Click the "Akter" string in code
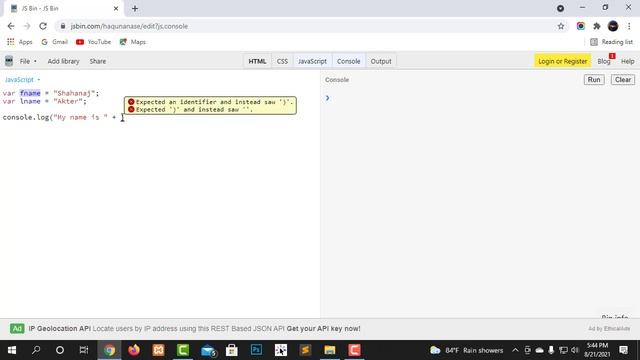The height and width of the screenshot is (360, 640). [68, 101]
